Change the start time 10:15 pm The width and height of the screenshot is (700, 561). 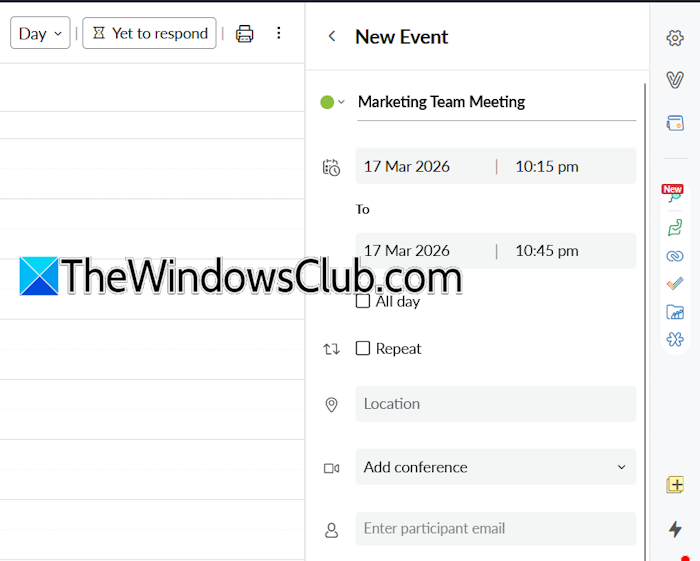pyautogui.click(x=547, y=166)
